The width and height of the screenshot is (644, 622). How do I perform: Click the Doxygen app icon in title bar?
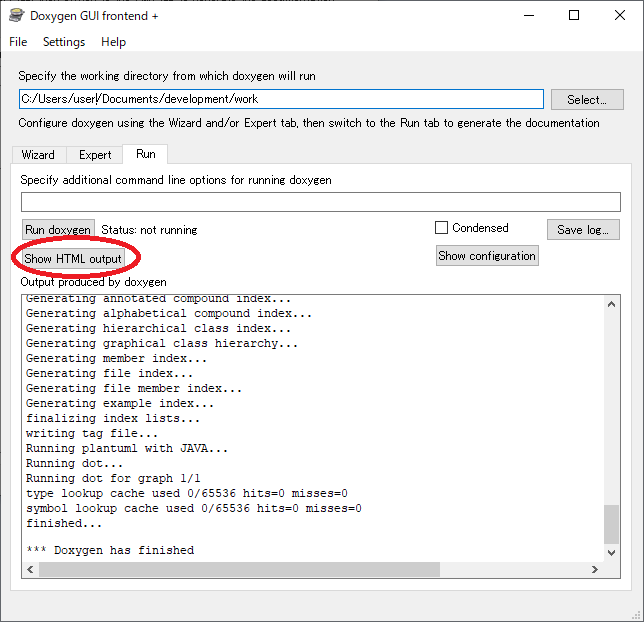pyautogui.click(x=15, y=16)
